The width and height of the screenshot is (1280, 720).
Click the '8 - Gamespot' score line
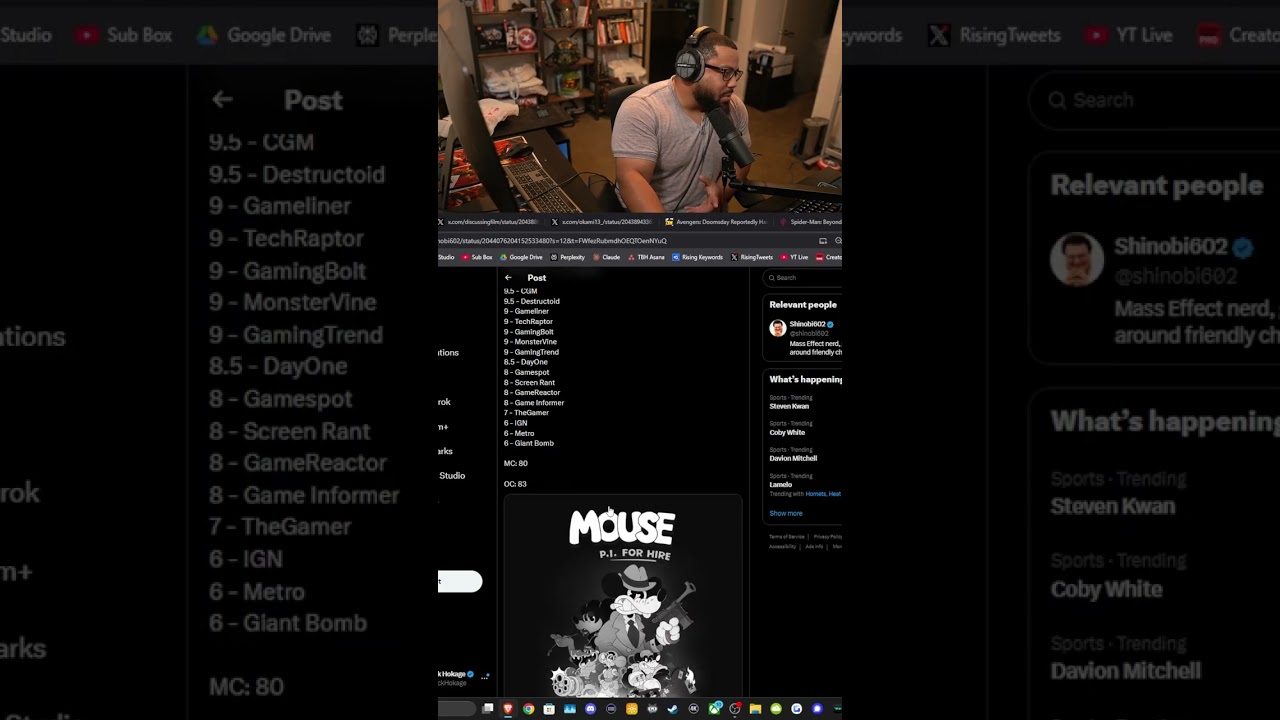(x=527, y=373)
